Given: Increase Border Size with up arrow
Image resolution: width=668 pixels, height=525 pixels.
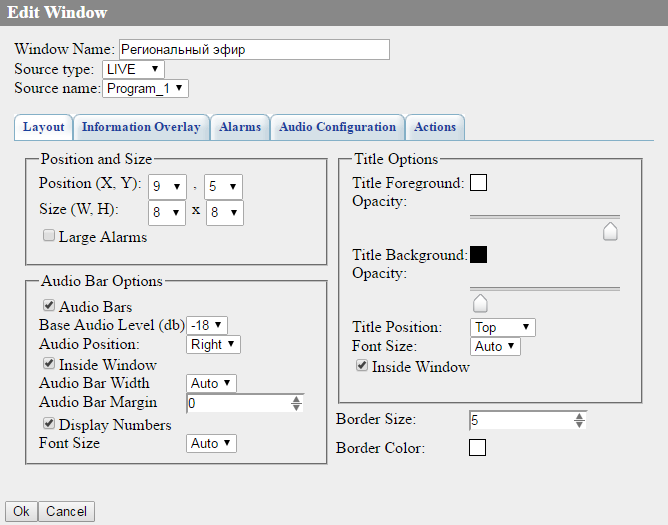Looking at the screenshot, I should (x=579, y=416).
